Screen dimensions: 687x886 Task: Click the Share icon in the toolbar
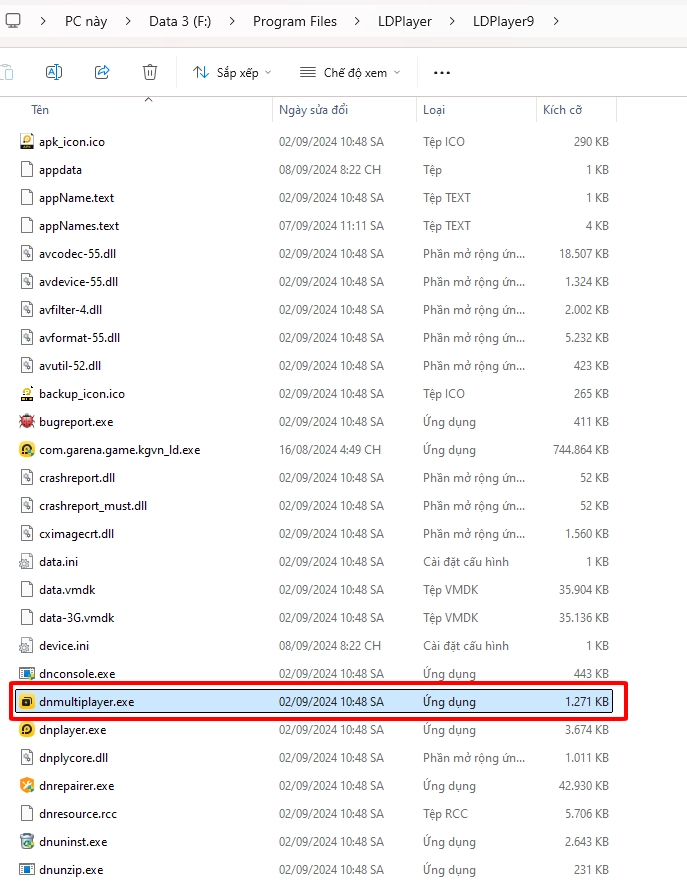point(102,72)
